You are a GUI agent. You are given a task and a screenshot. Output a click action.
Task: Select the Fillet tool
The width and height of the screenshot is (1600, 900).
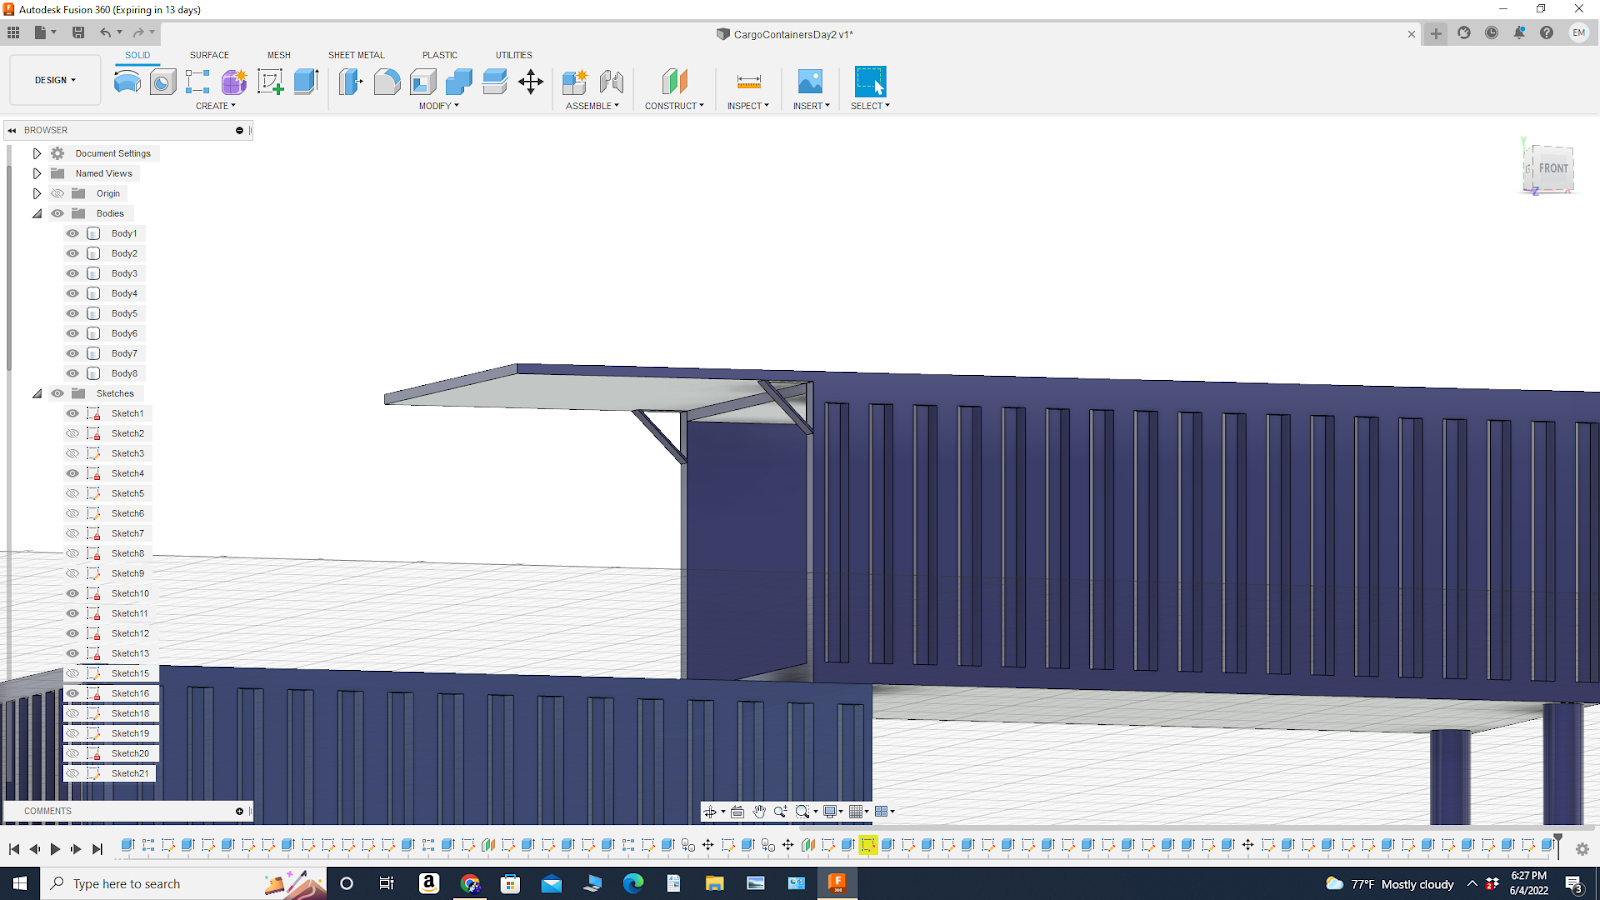(388, 82)
